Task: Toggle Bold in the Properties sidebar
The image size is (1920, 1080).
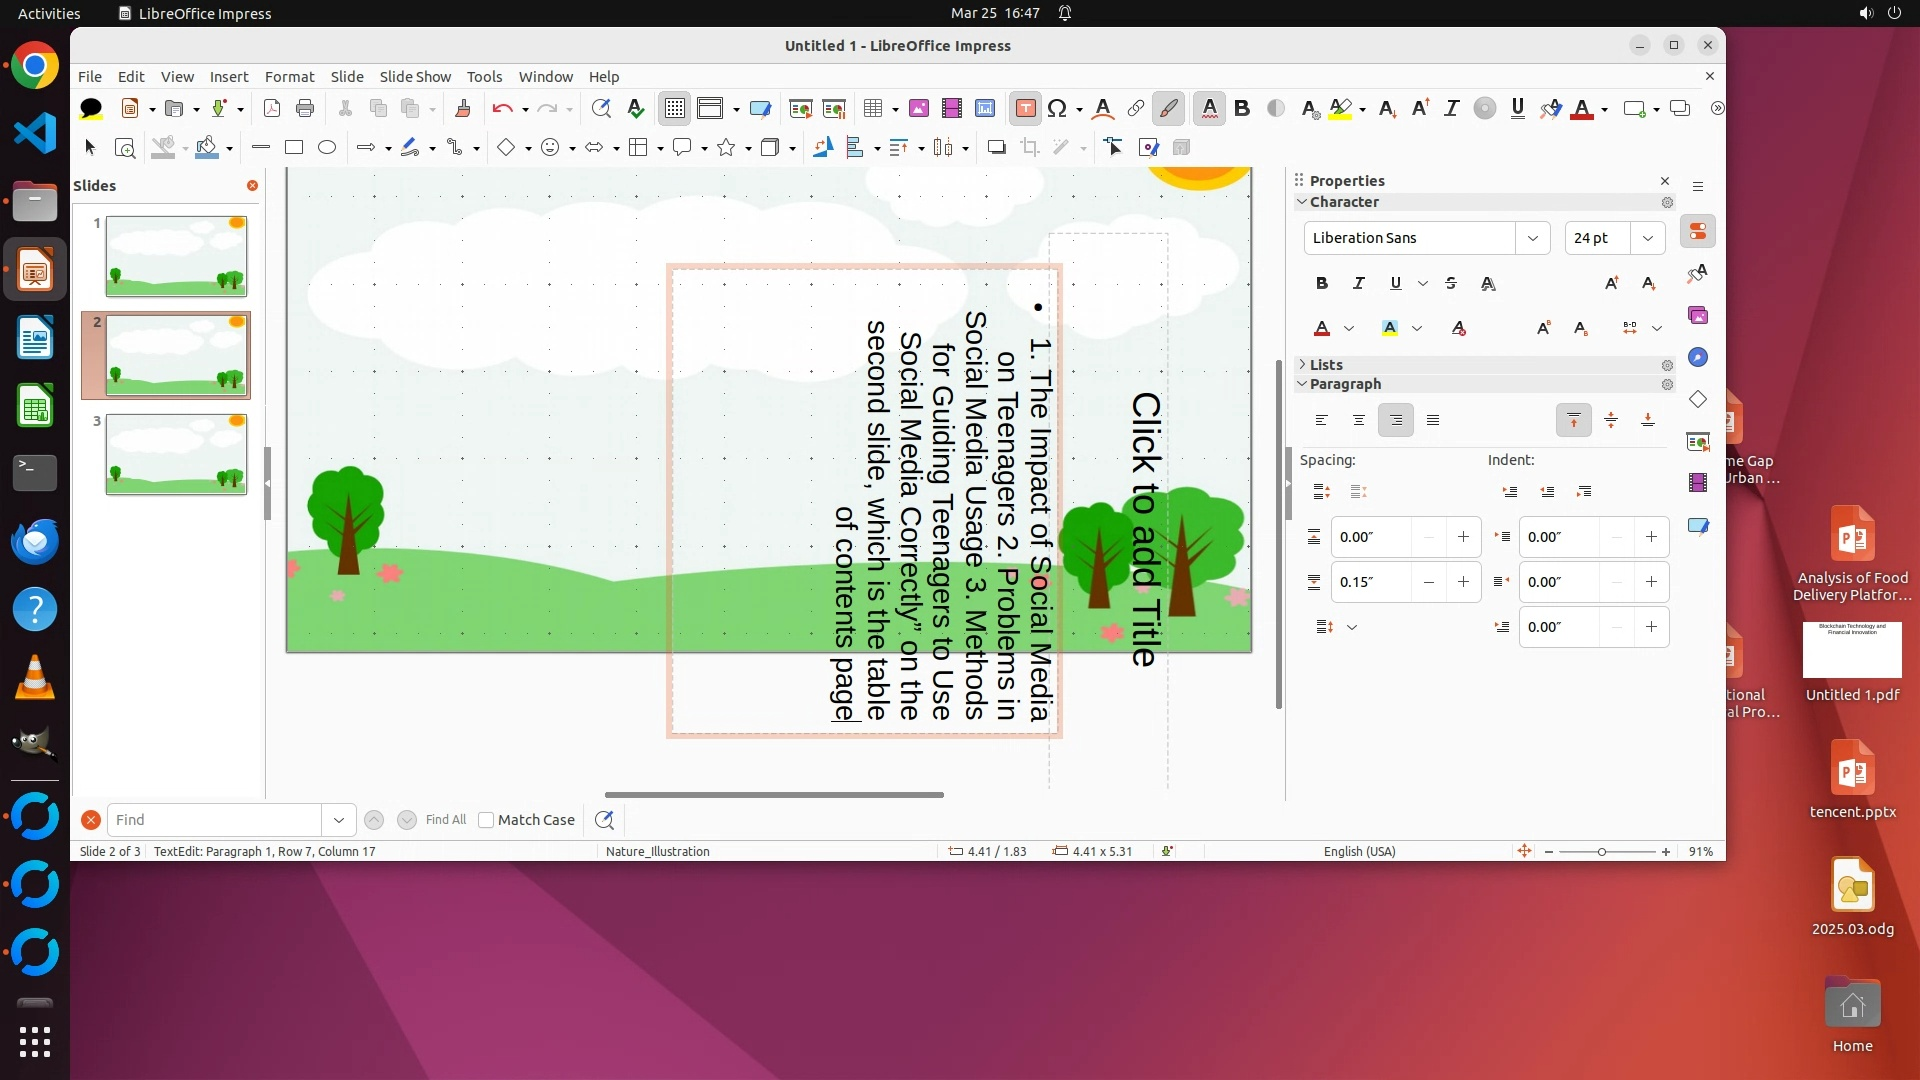Action: coord(1322,284)
